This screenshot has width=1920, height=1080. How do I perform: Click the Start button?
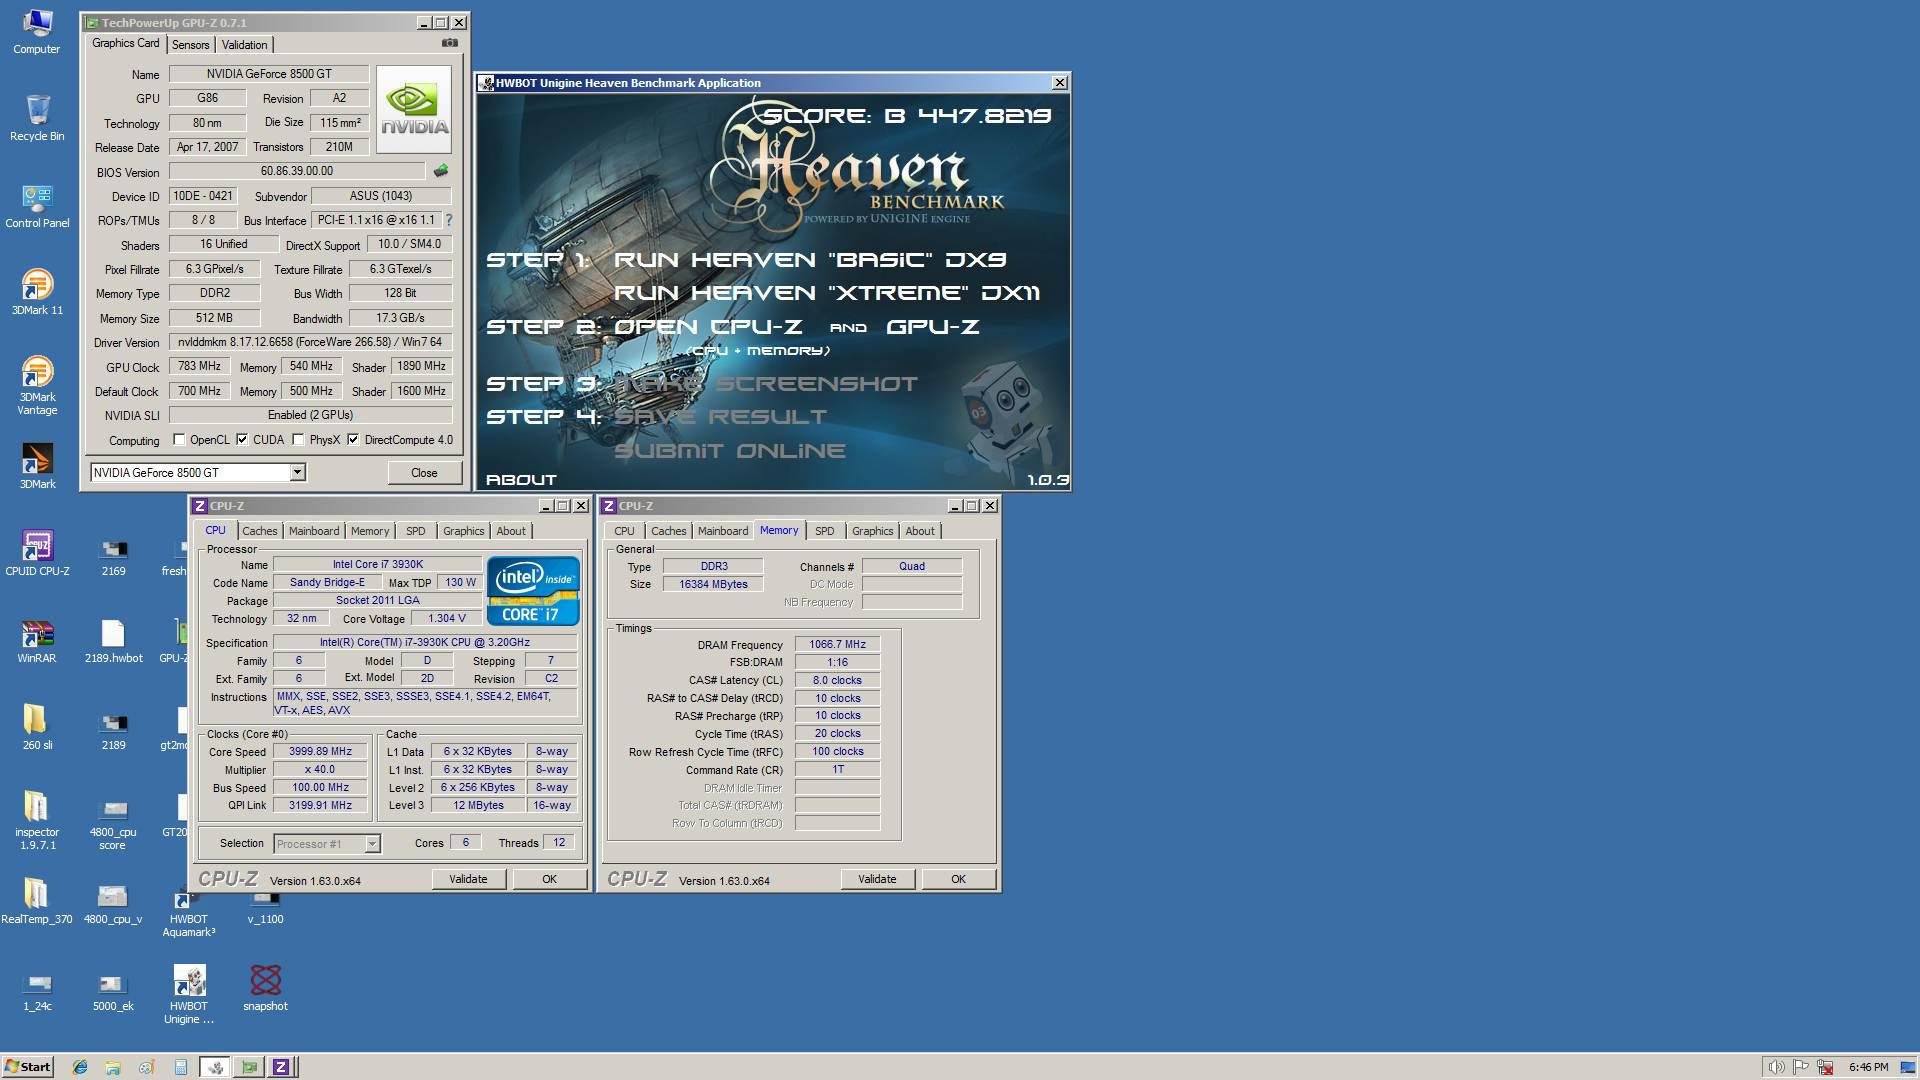27,1067
